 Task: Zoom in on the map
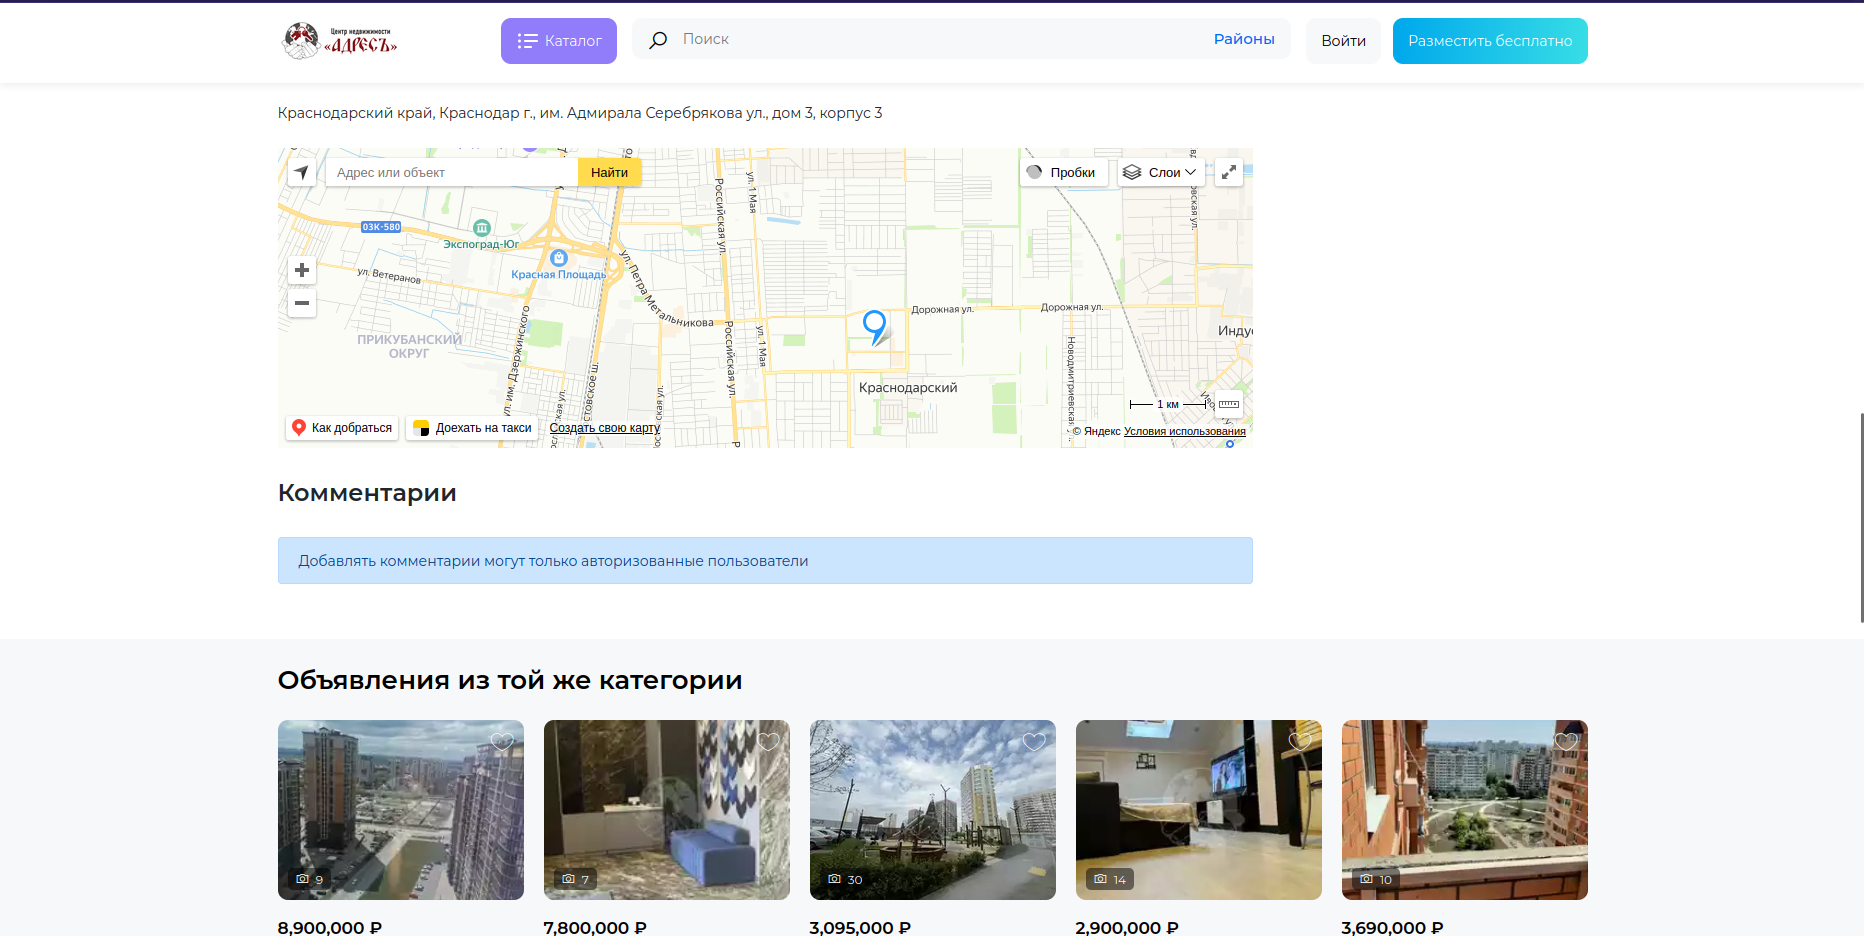(x=301, y=271)
